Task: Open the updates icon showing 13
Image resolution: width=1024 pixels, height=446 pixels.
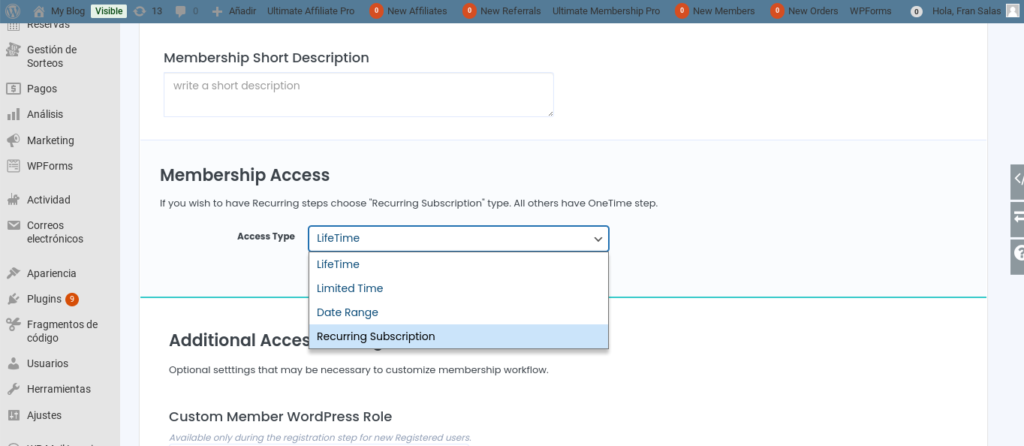Action: (x=139, y=11)
